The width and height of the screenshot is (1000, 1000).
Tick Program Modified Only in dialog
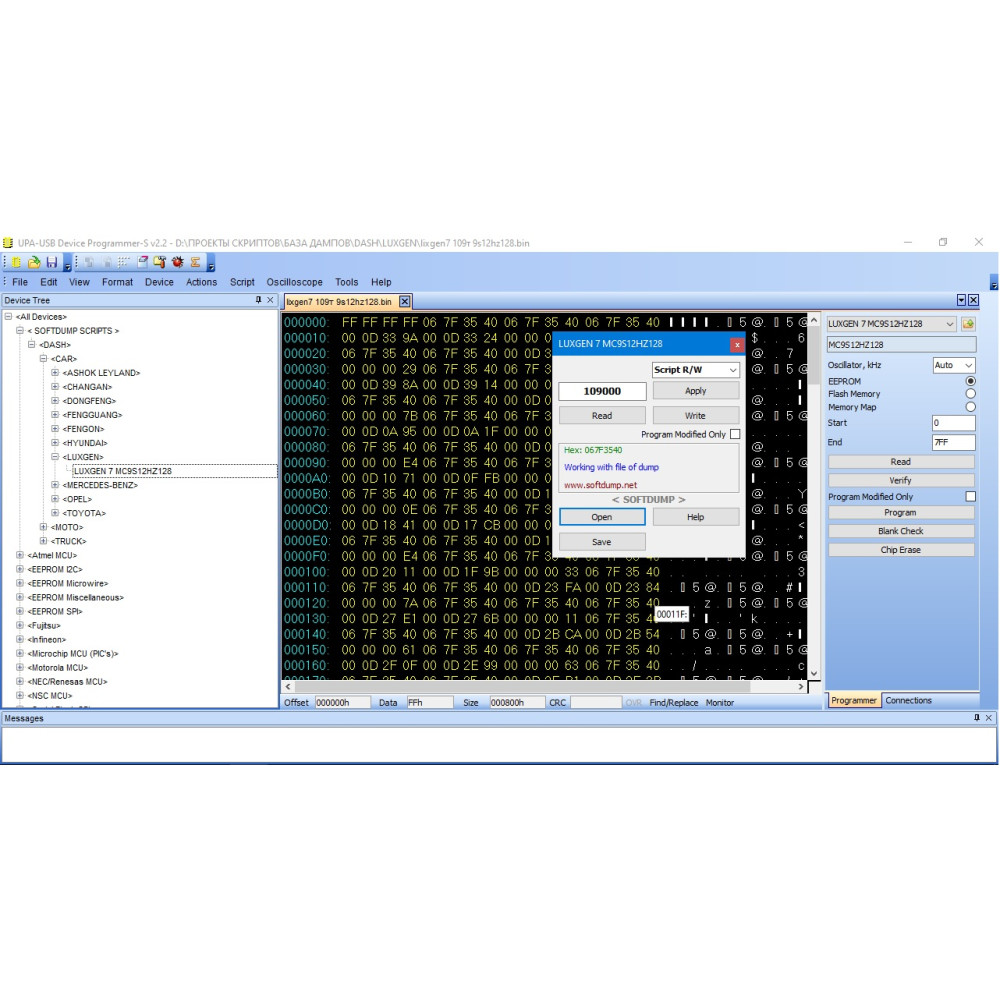[735, 434]
